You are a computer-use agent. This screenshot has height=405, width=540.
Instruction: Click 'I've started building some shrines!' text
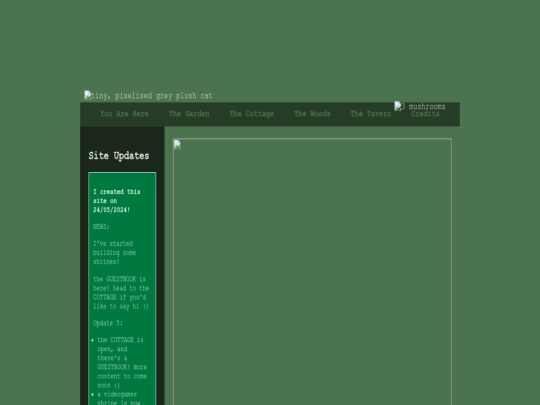click(x=114, y=253)
